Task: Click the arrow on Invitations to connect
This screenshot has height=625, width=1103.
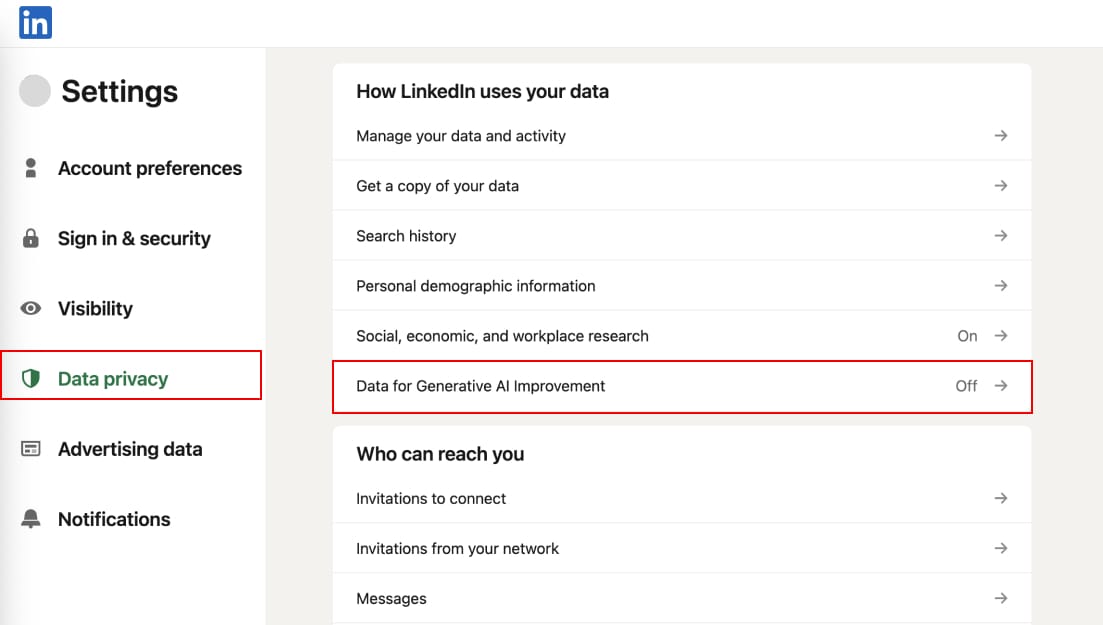Action: (x=1001, y=498)
